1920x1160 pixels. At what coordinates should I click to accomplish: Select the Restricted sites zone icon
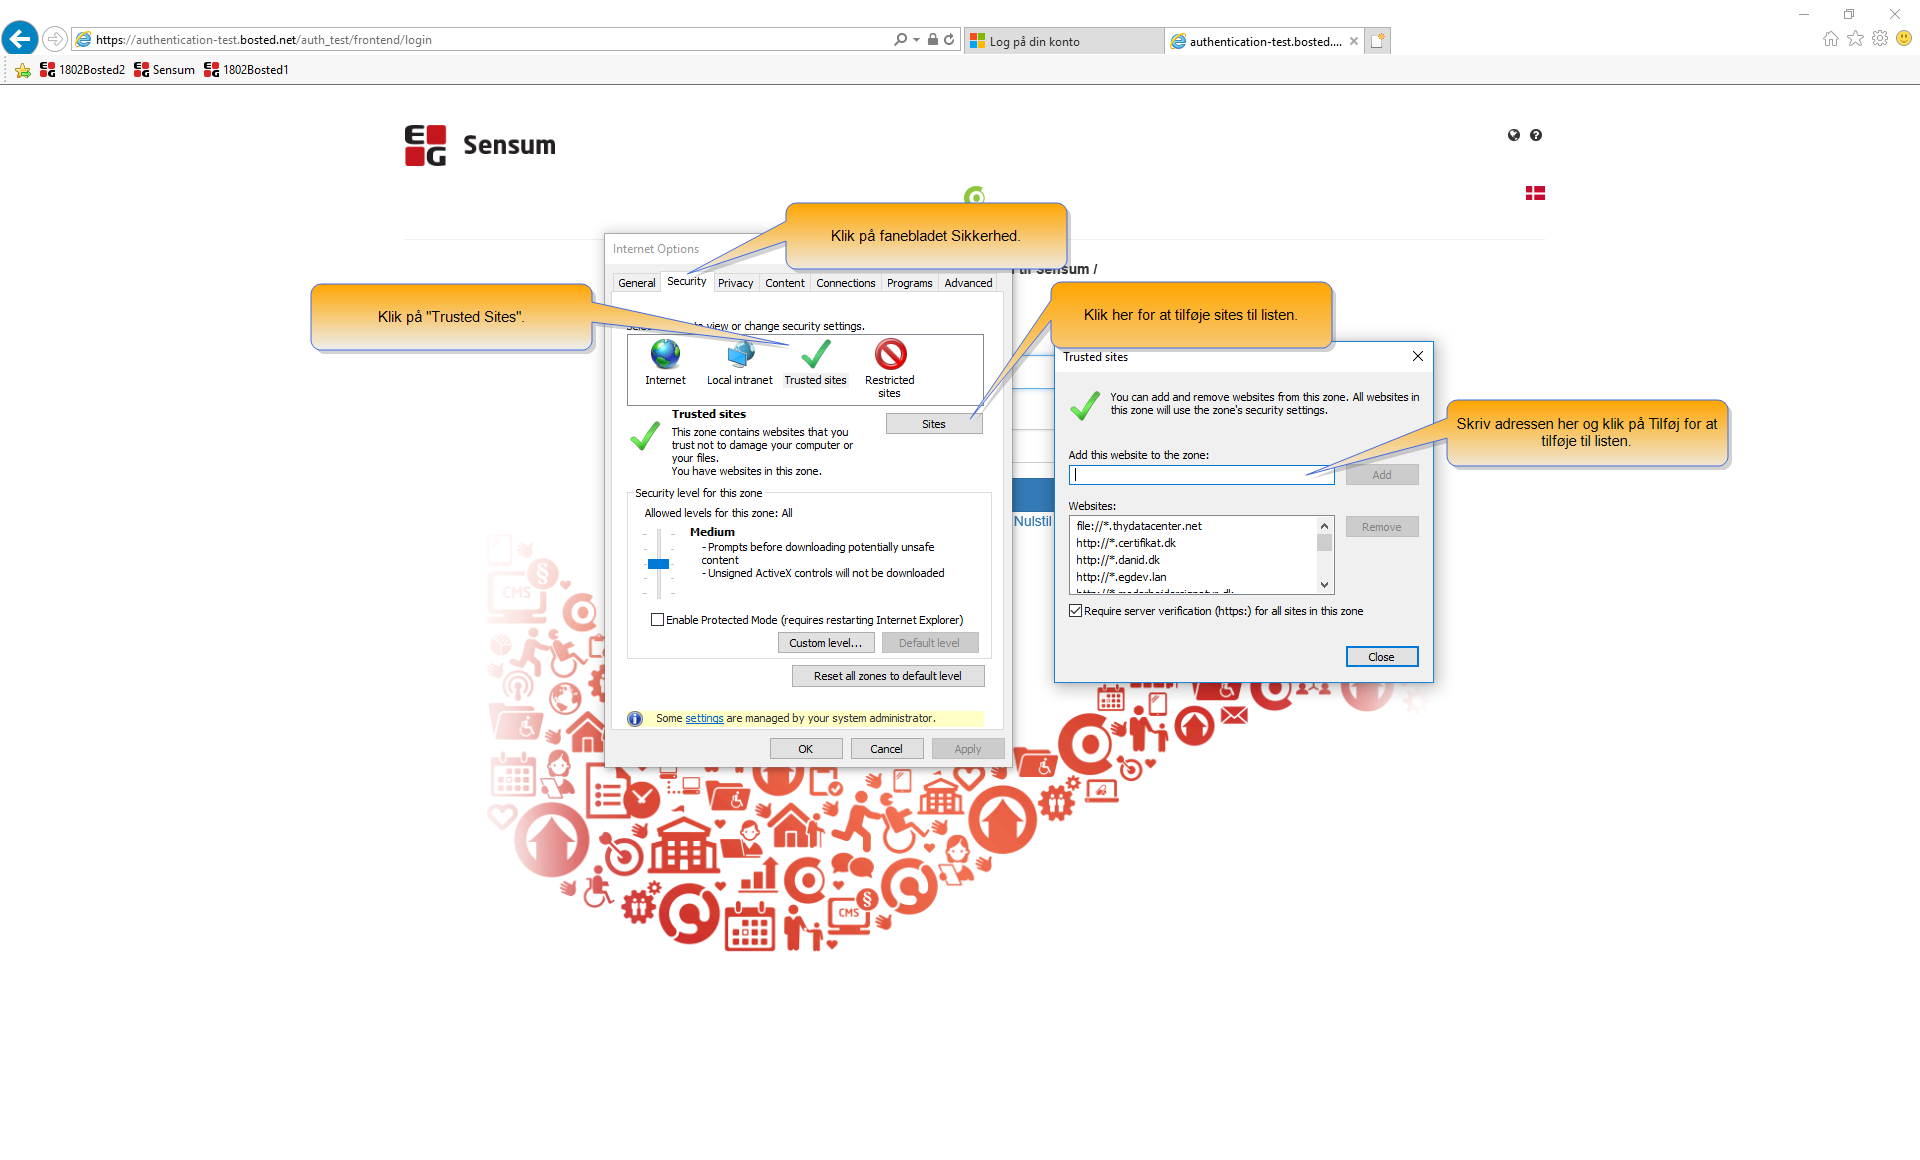coord(889,358)
